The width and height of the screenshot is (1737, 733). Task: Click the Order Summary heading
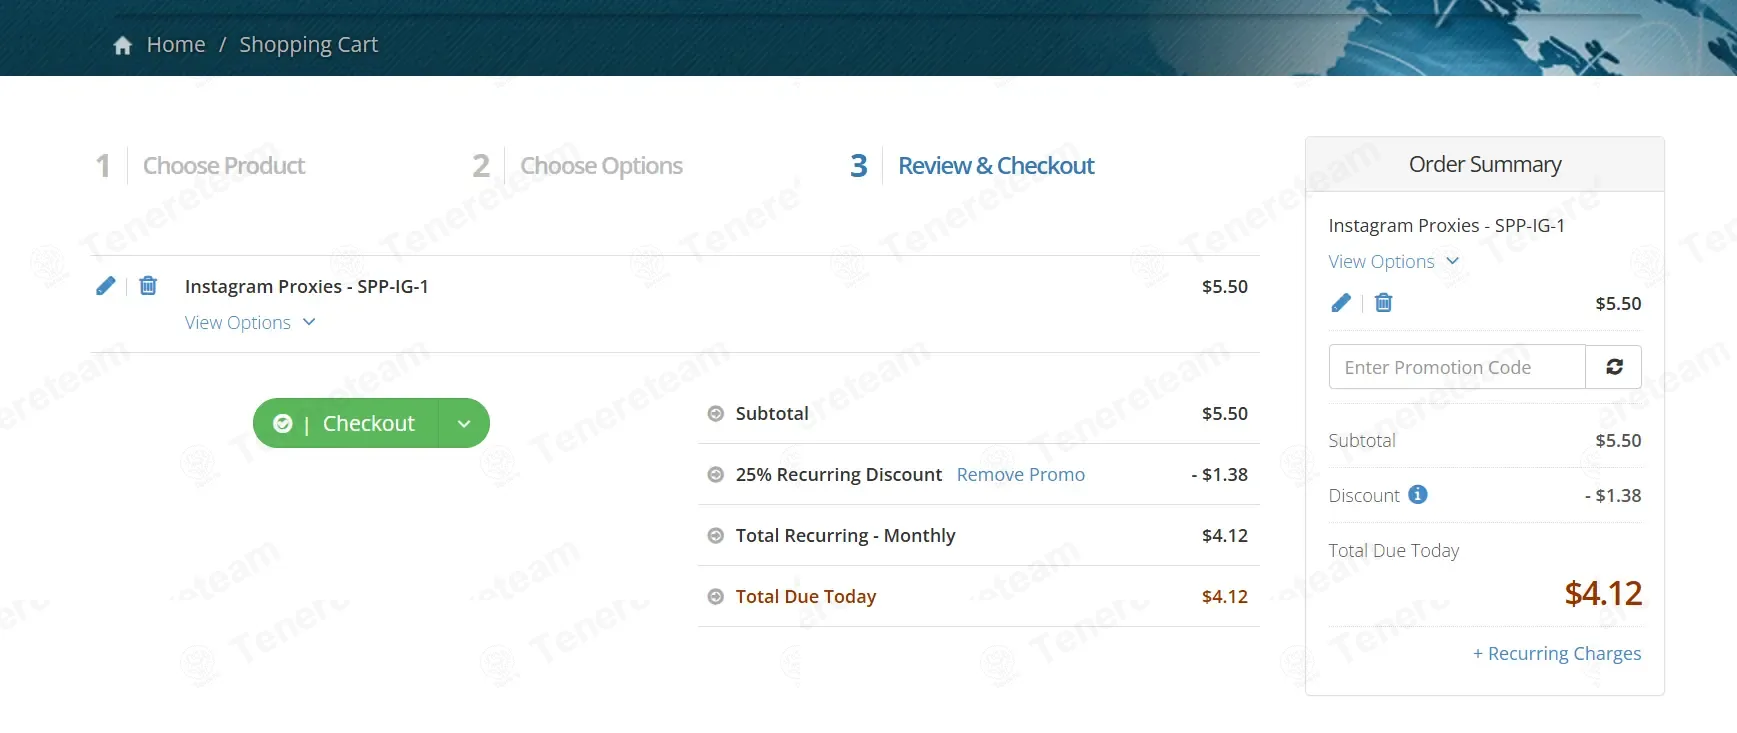1485,164
